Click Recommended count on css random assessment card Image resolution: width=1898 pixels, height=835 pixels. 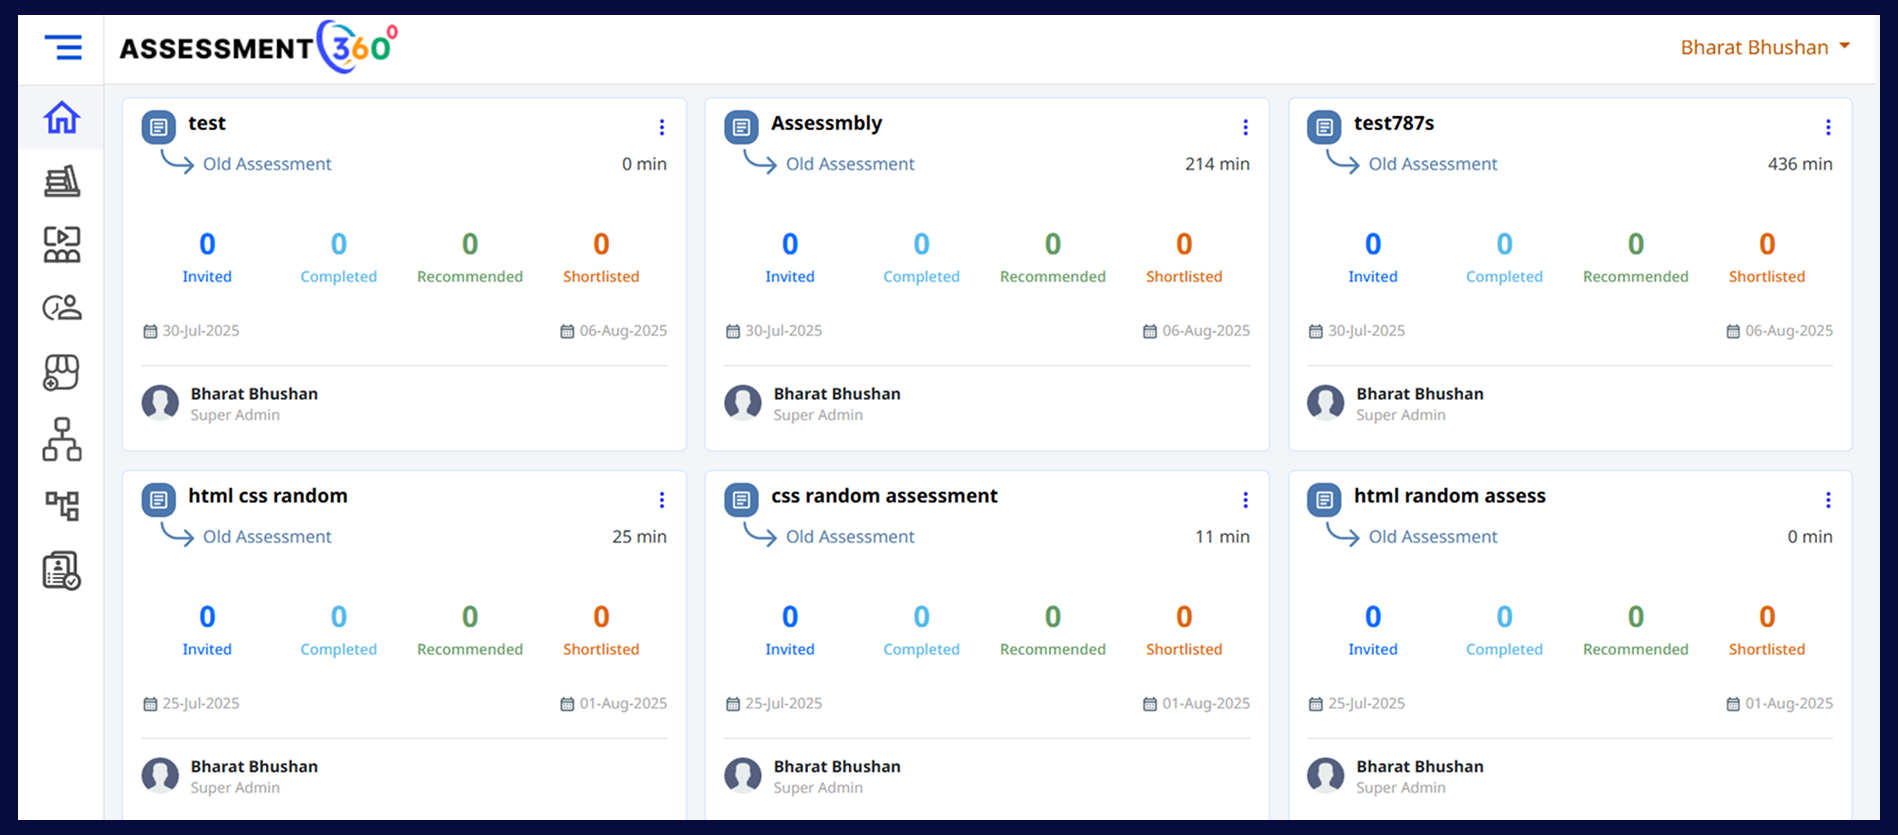tap(1053, 617)
